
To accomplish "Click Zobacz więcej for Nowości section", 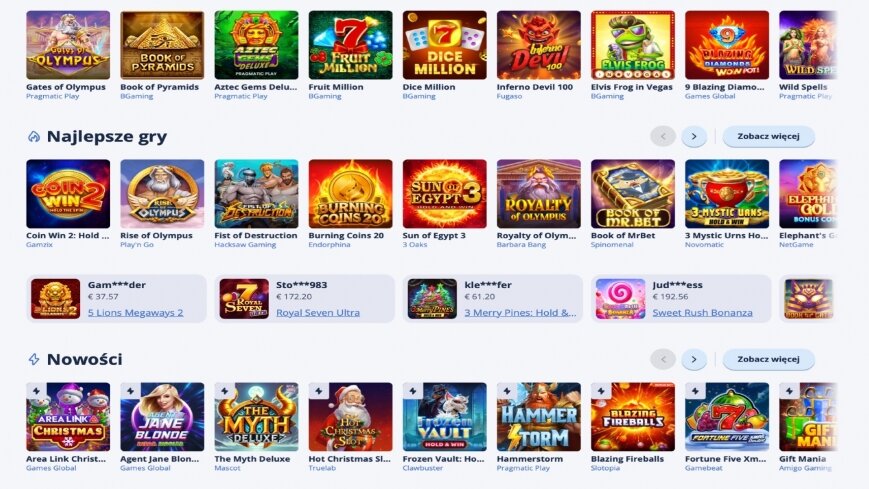I will point(769,359).
